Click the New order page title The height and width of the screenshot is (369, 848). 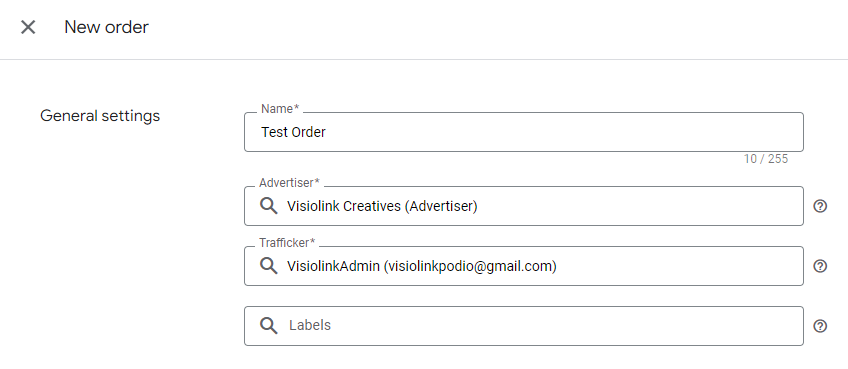pos(107,27)
